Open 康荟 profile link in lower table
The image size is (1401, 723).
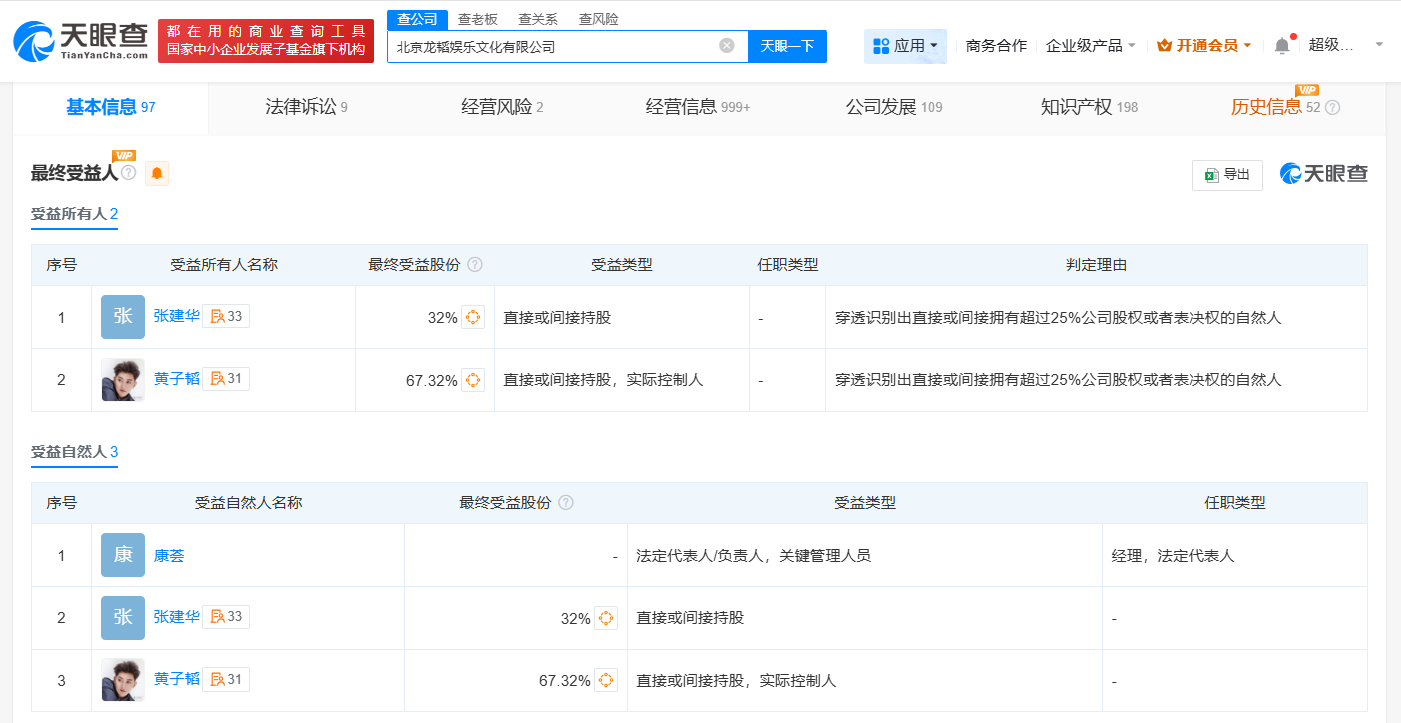[169, 555]
